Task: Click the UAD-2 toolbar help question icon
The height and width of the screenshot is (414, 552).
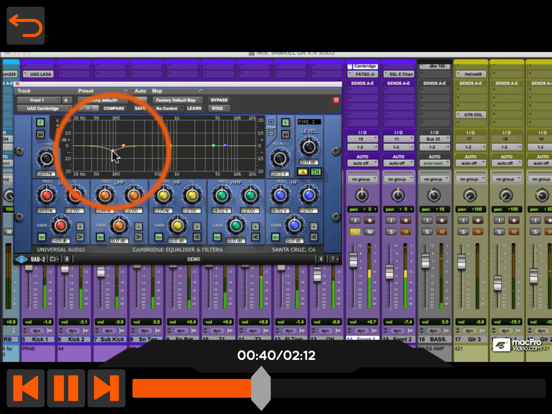Action: pyautogui.click(x=333, y=259)
